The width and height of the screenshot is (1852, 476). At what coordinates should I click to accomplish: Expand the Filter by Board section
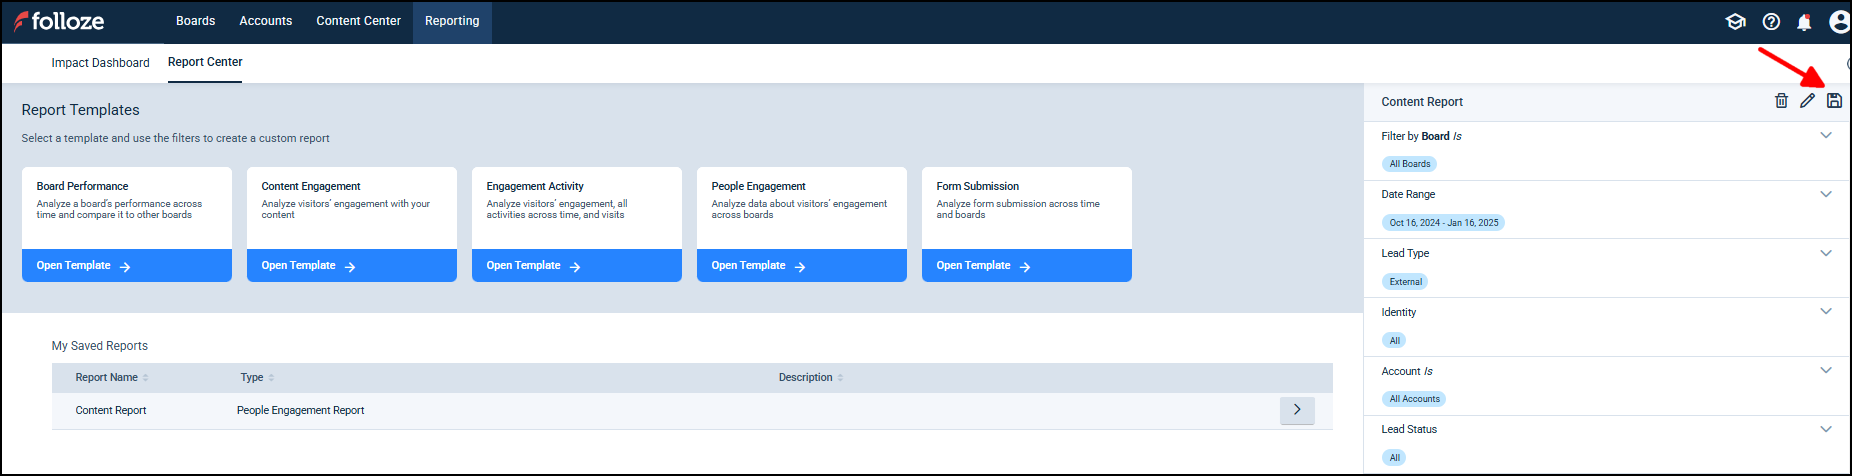tap(1825, 136)
